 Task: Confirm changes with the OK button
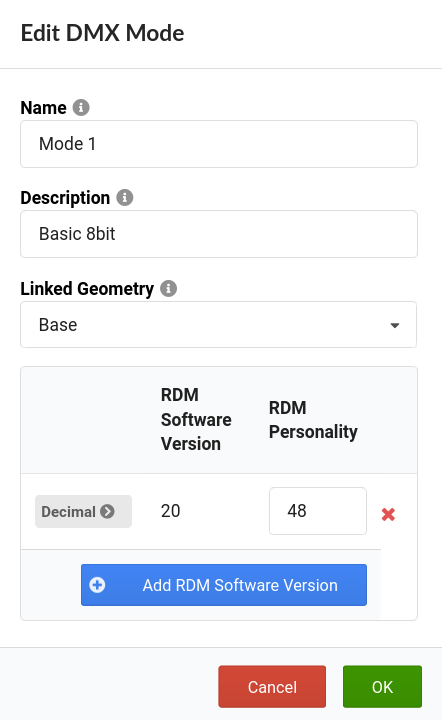coord(382,686)
